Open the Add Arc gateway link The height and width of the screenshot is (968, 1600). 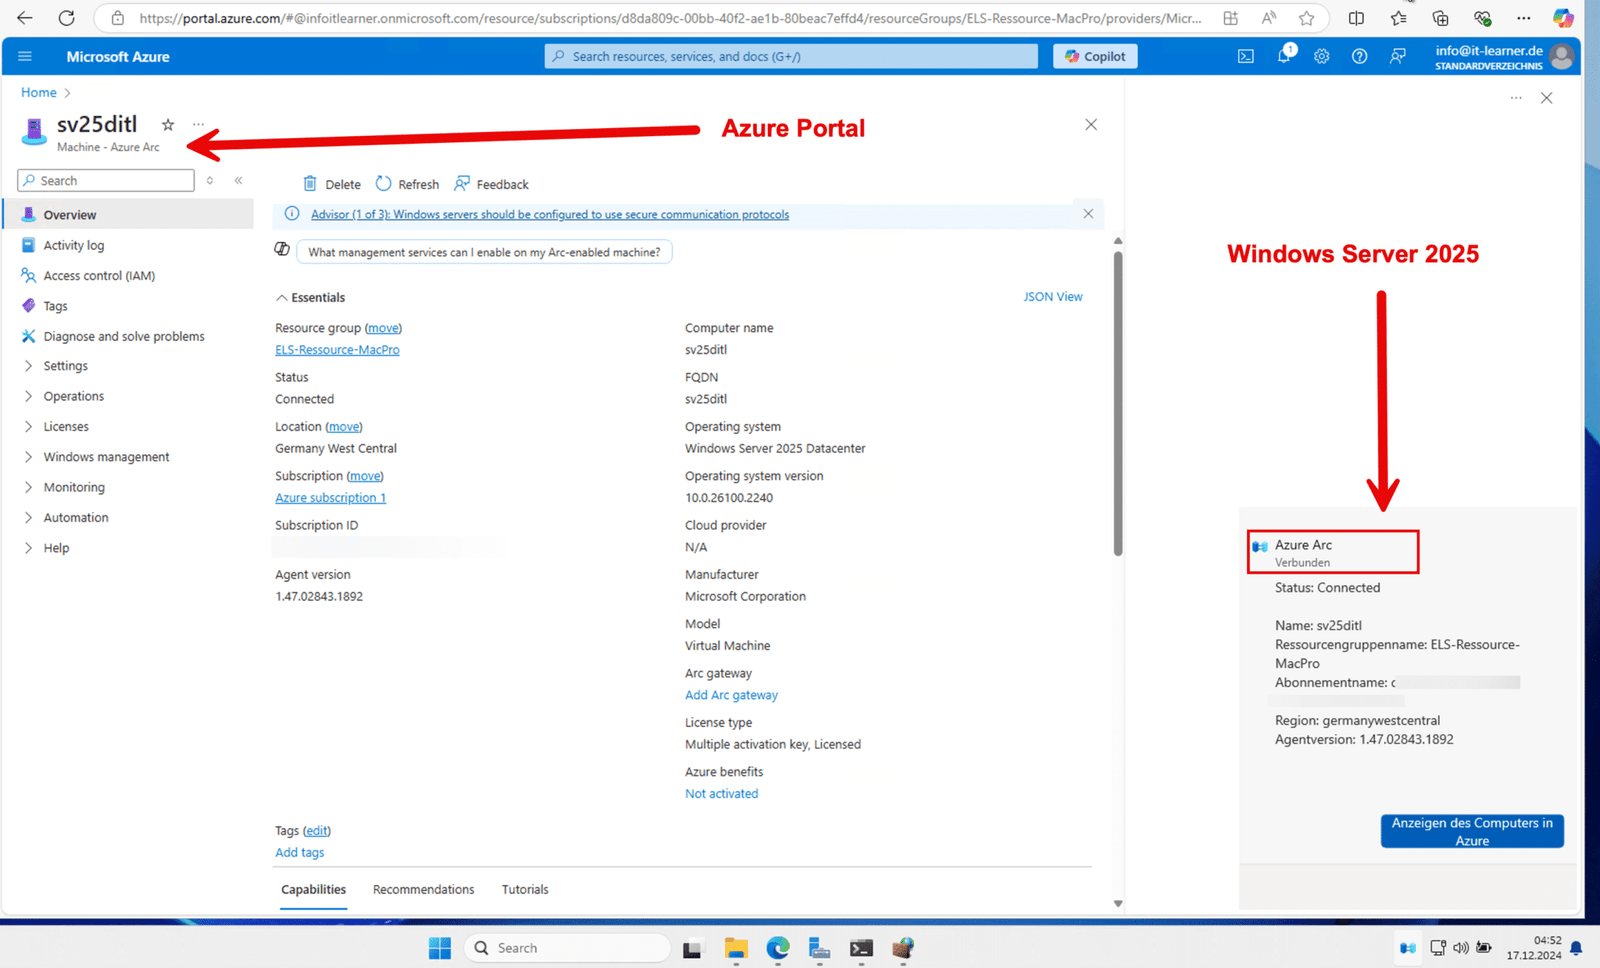point(731,694)
